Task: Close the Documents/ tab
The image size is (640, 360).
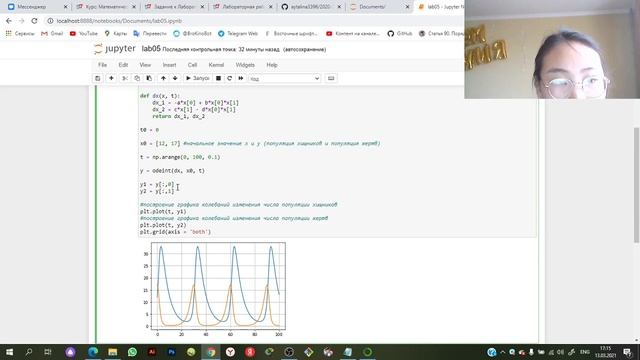Action: point(407,7)
